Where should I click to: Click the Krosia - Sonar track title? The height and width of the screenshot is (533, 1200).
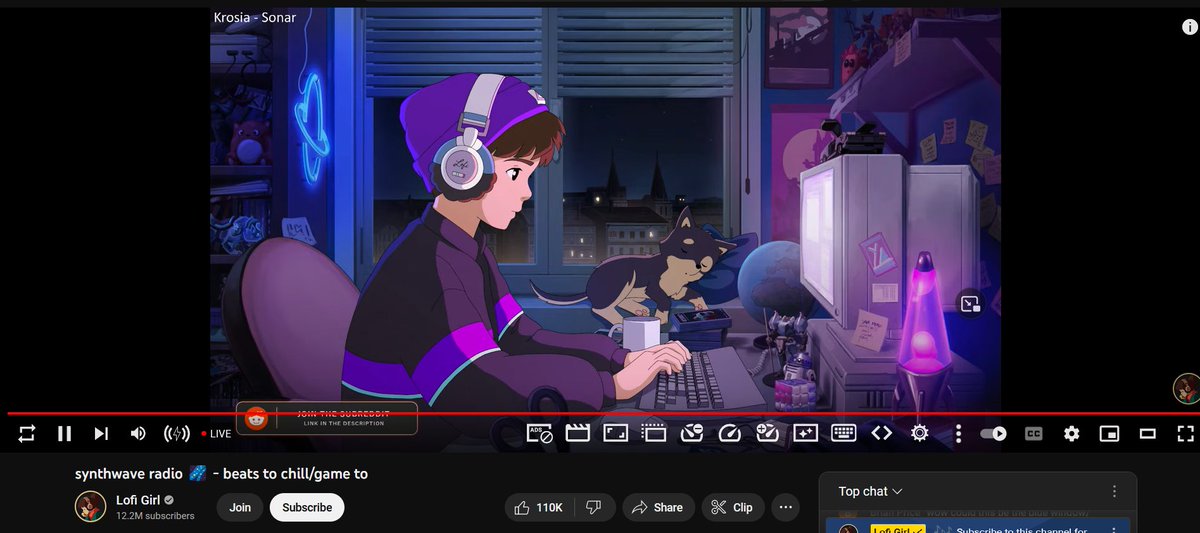coord(255,17)
